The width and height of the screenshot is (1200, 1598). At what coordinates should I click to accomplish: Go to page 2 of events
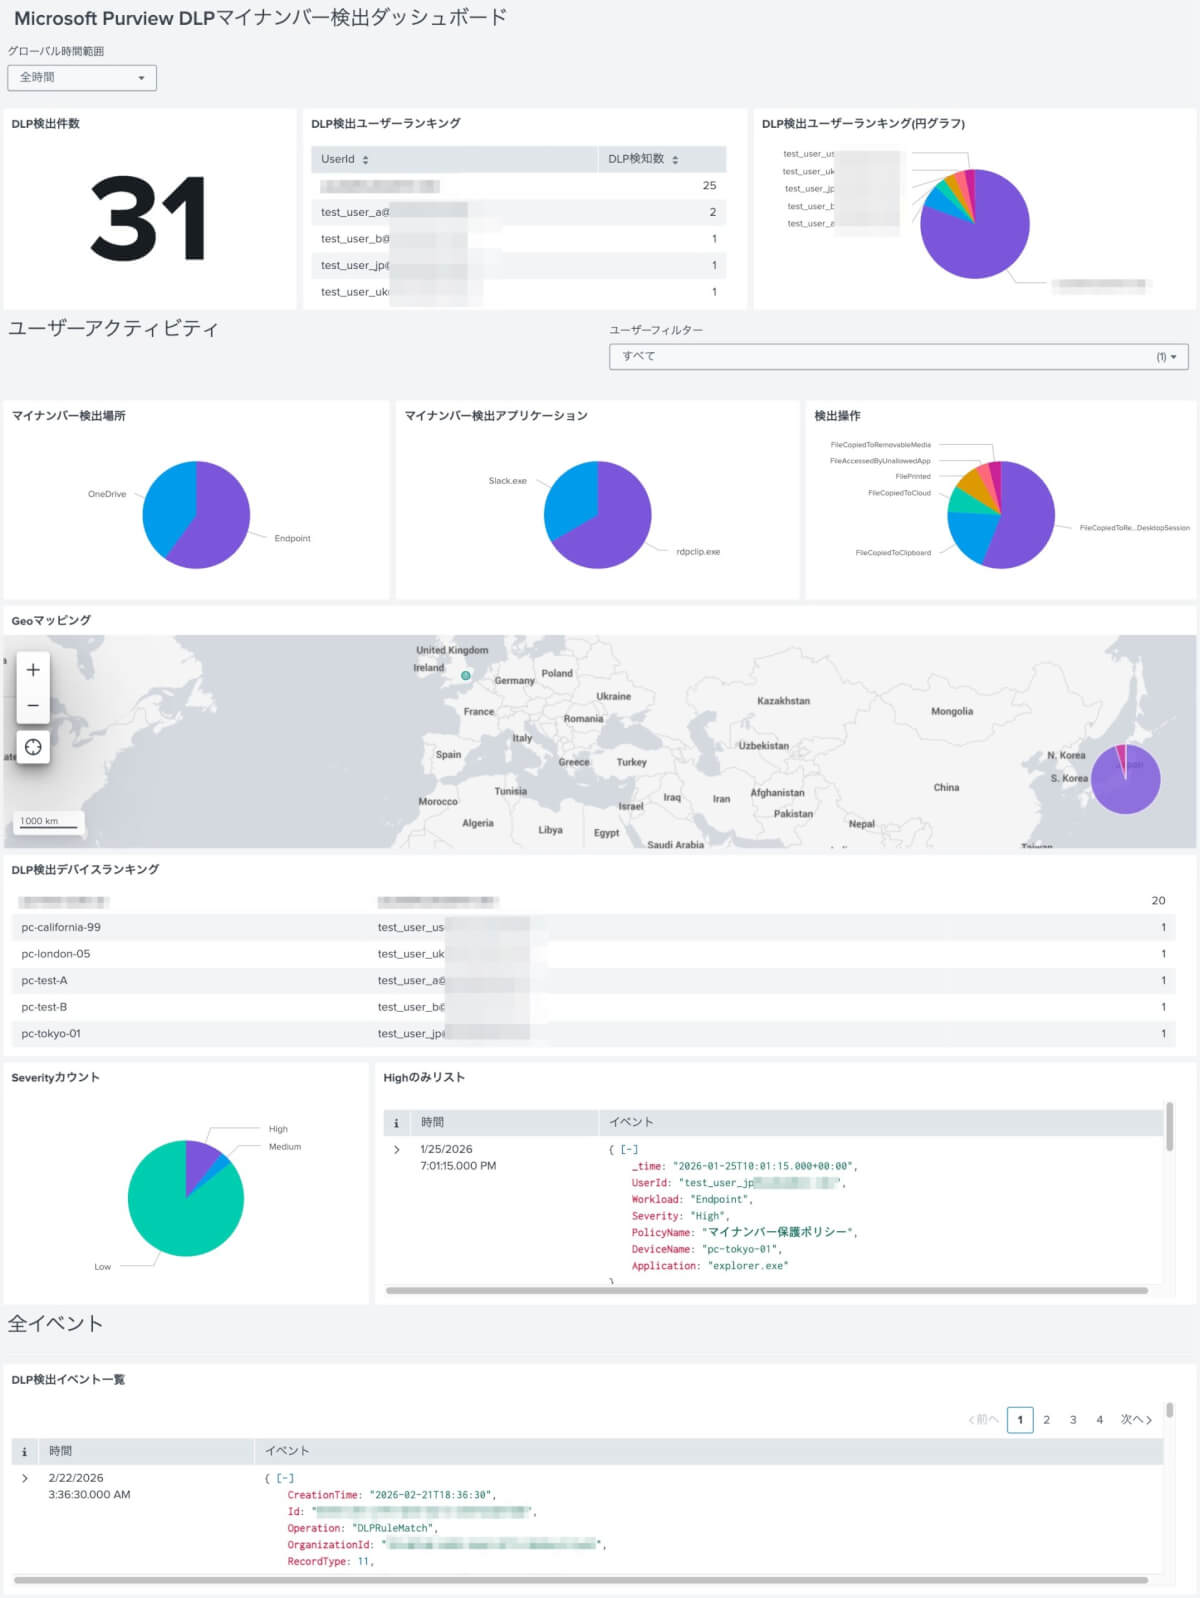[1046, 1420]
